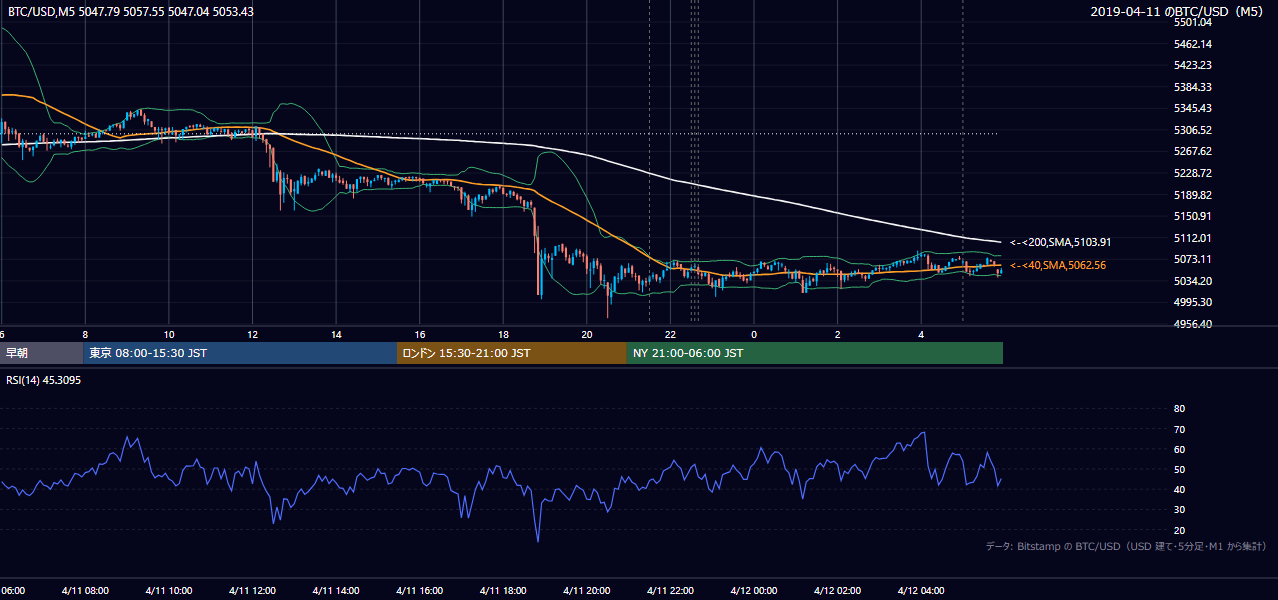The image size is (1278, 600).
Task: Click price axis label 5306.52
Action: click(1193, 130)
